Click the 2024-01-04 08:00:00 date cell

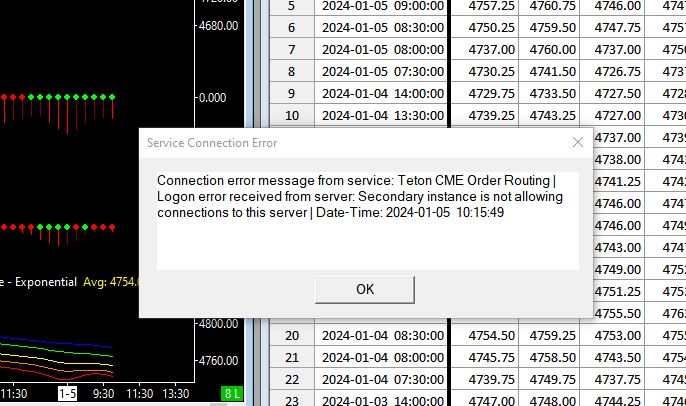[x=382, y=357]
